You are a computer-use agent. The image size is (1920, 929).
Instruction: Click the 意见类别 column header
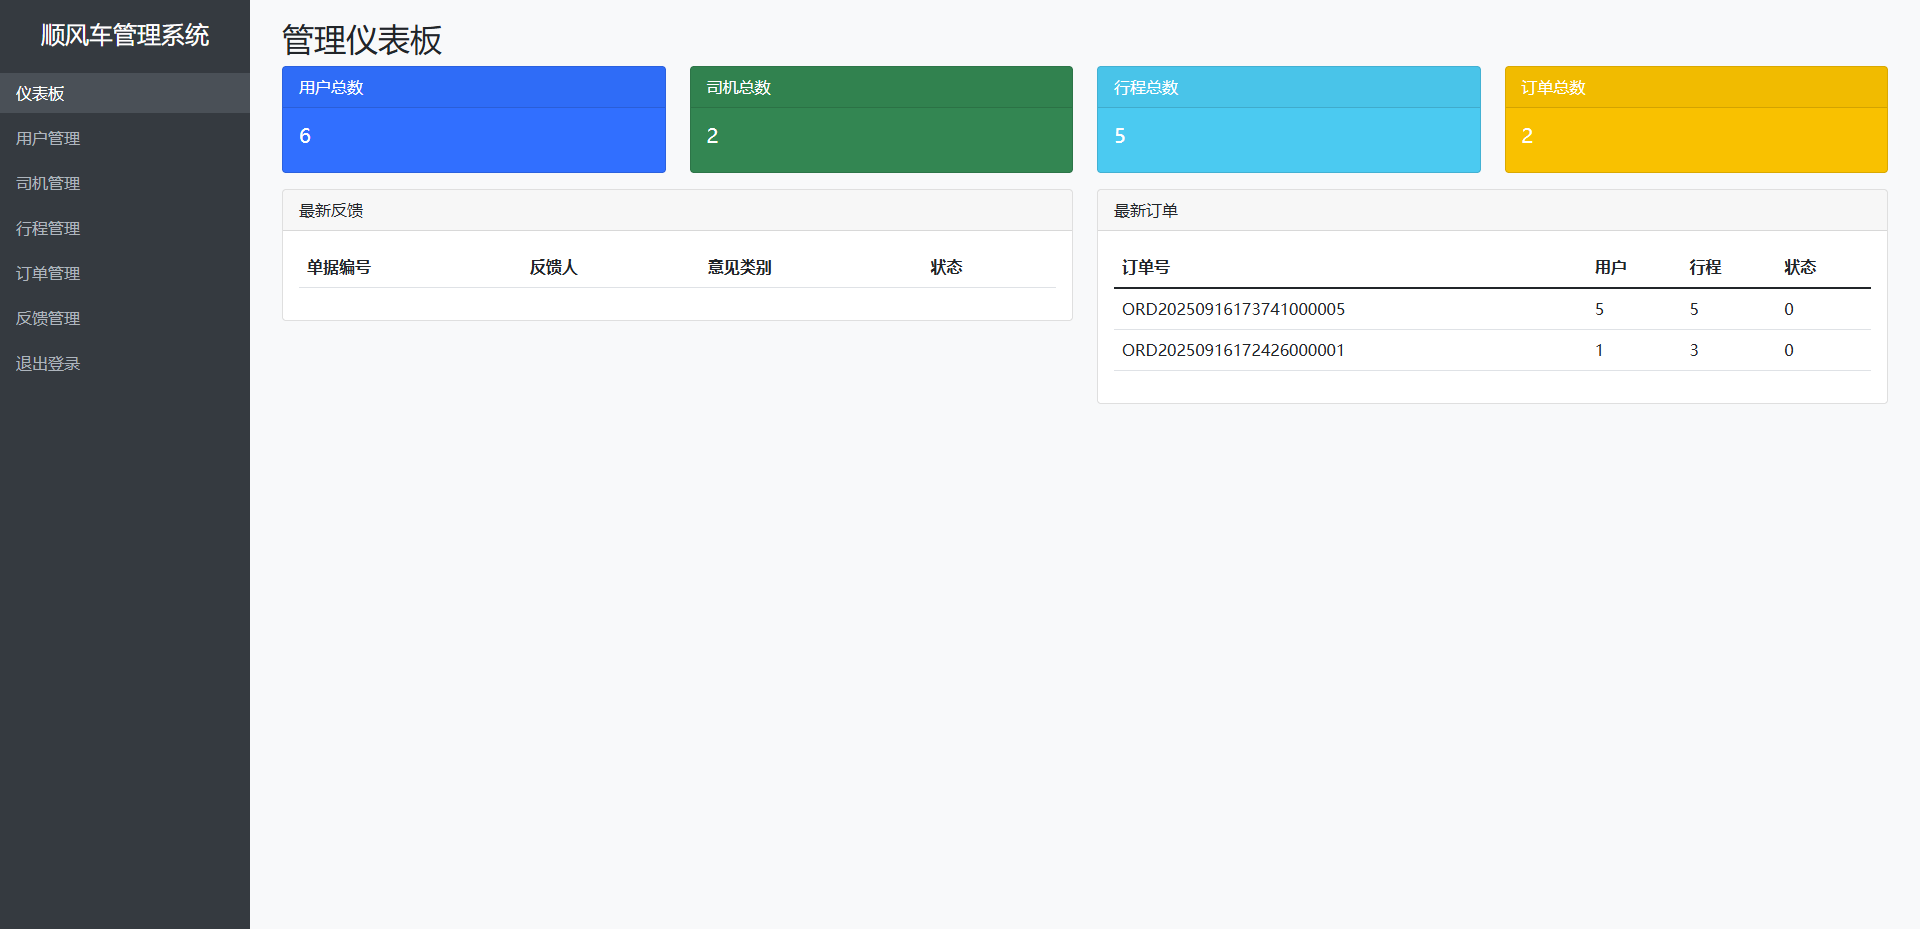click(x=739, y=267)
